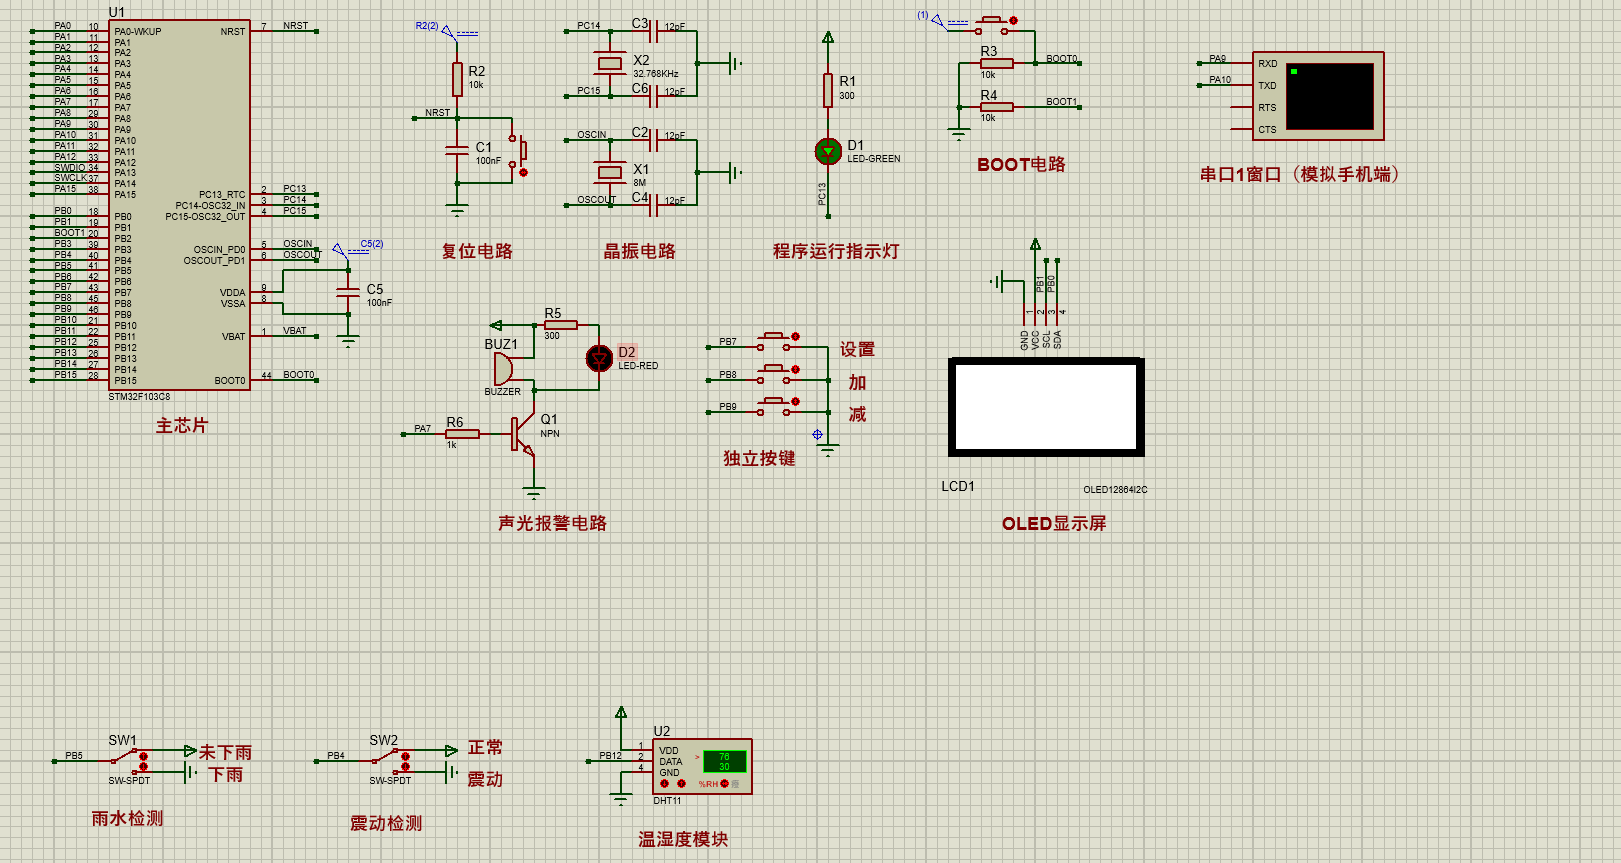This screenshot has height=863, width=1621.
Task: Select capacitor C6 near PC15
Action: coord(655,96)
